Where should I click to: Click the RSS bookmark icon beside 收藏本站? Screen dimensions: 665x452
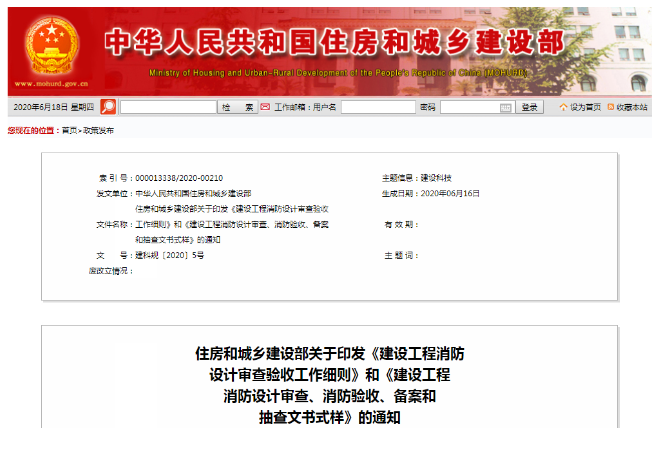pyautogui.click(x=611, y=107)
